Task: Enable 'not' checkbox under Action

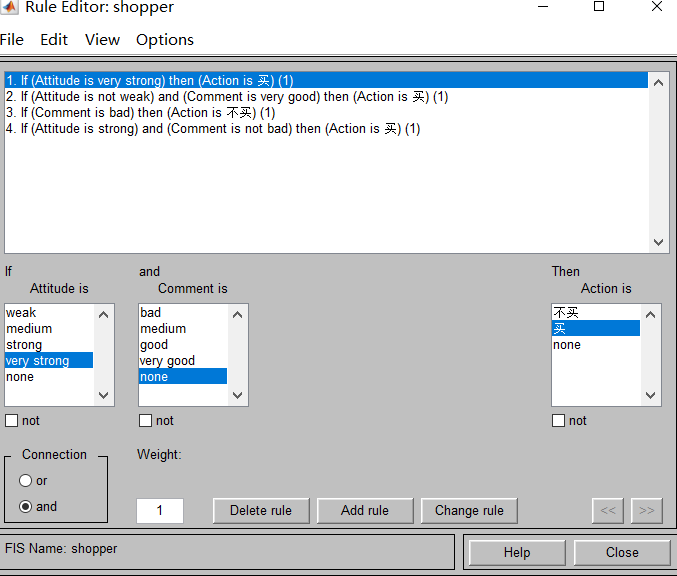Action: (x=558, y=421)
